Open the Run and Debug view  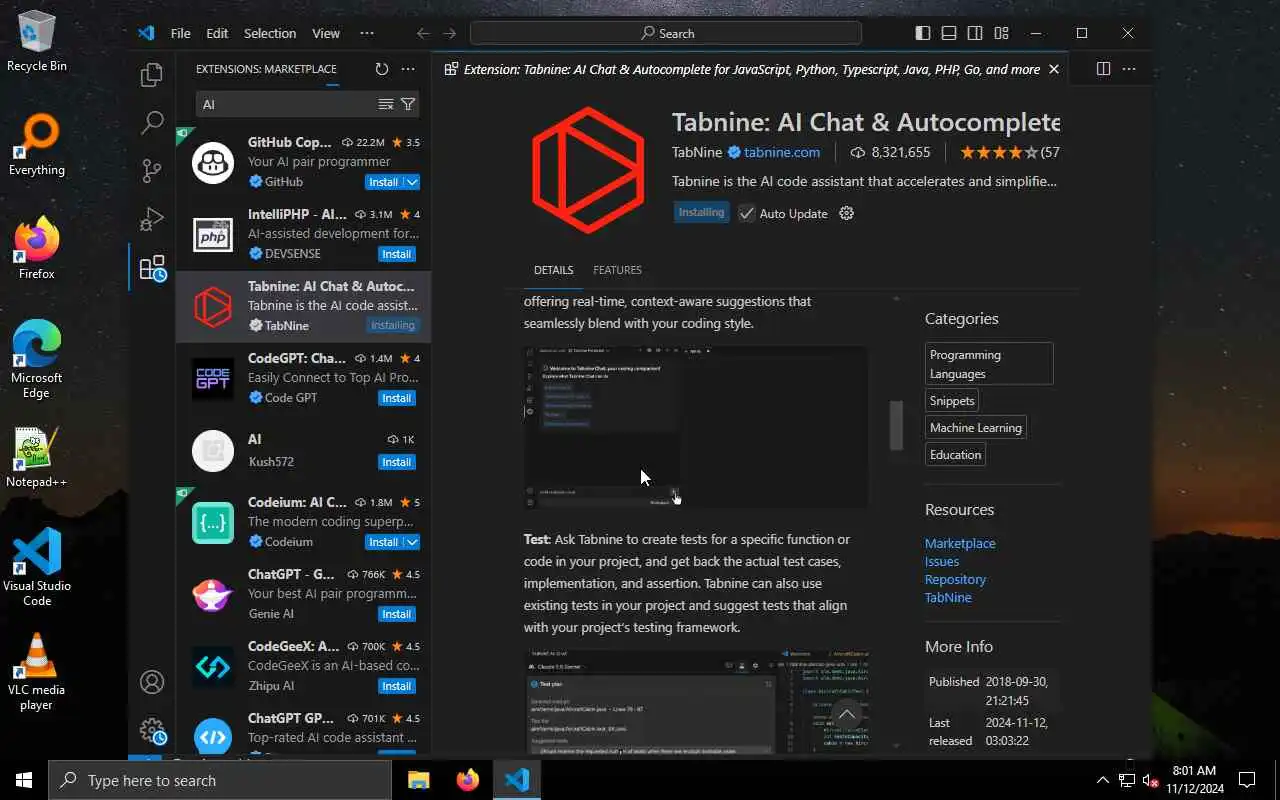point(152,219)
